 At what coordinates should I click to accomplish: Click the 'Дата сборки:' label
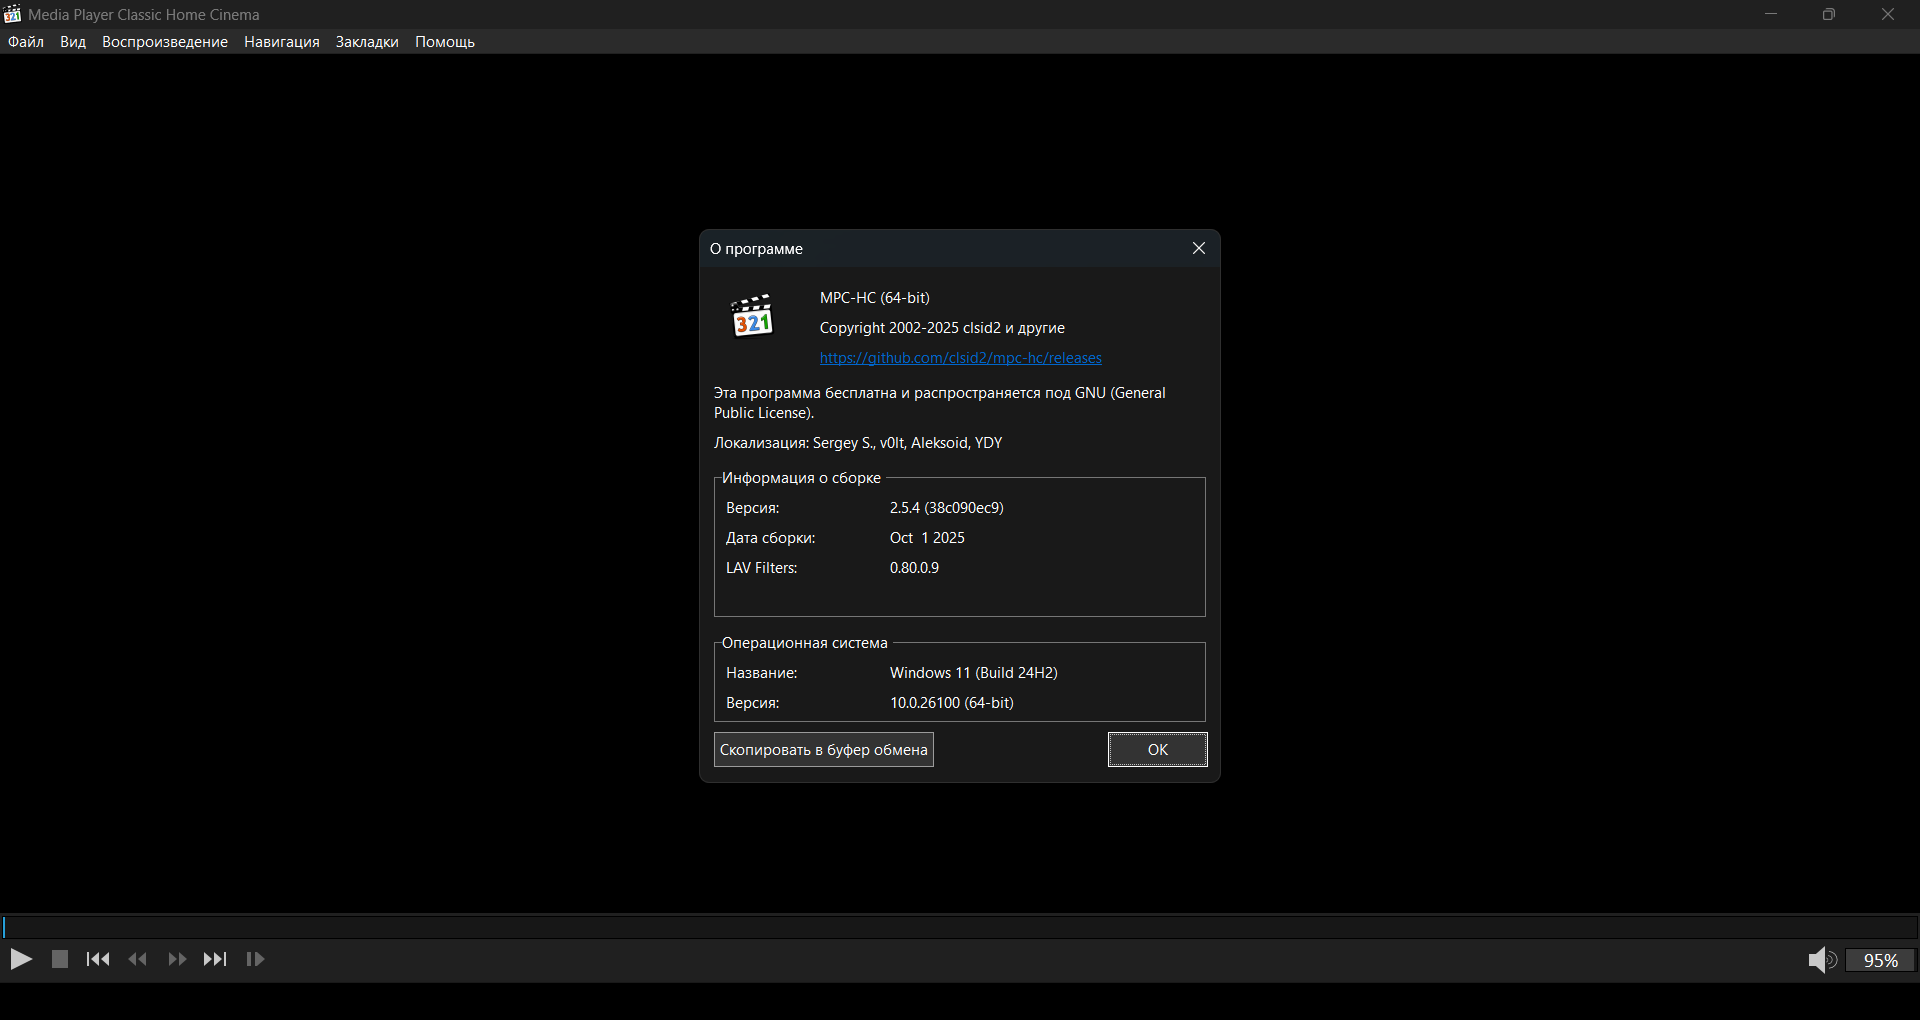click(771, 538)
